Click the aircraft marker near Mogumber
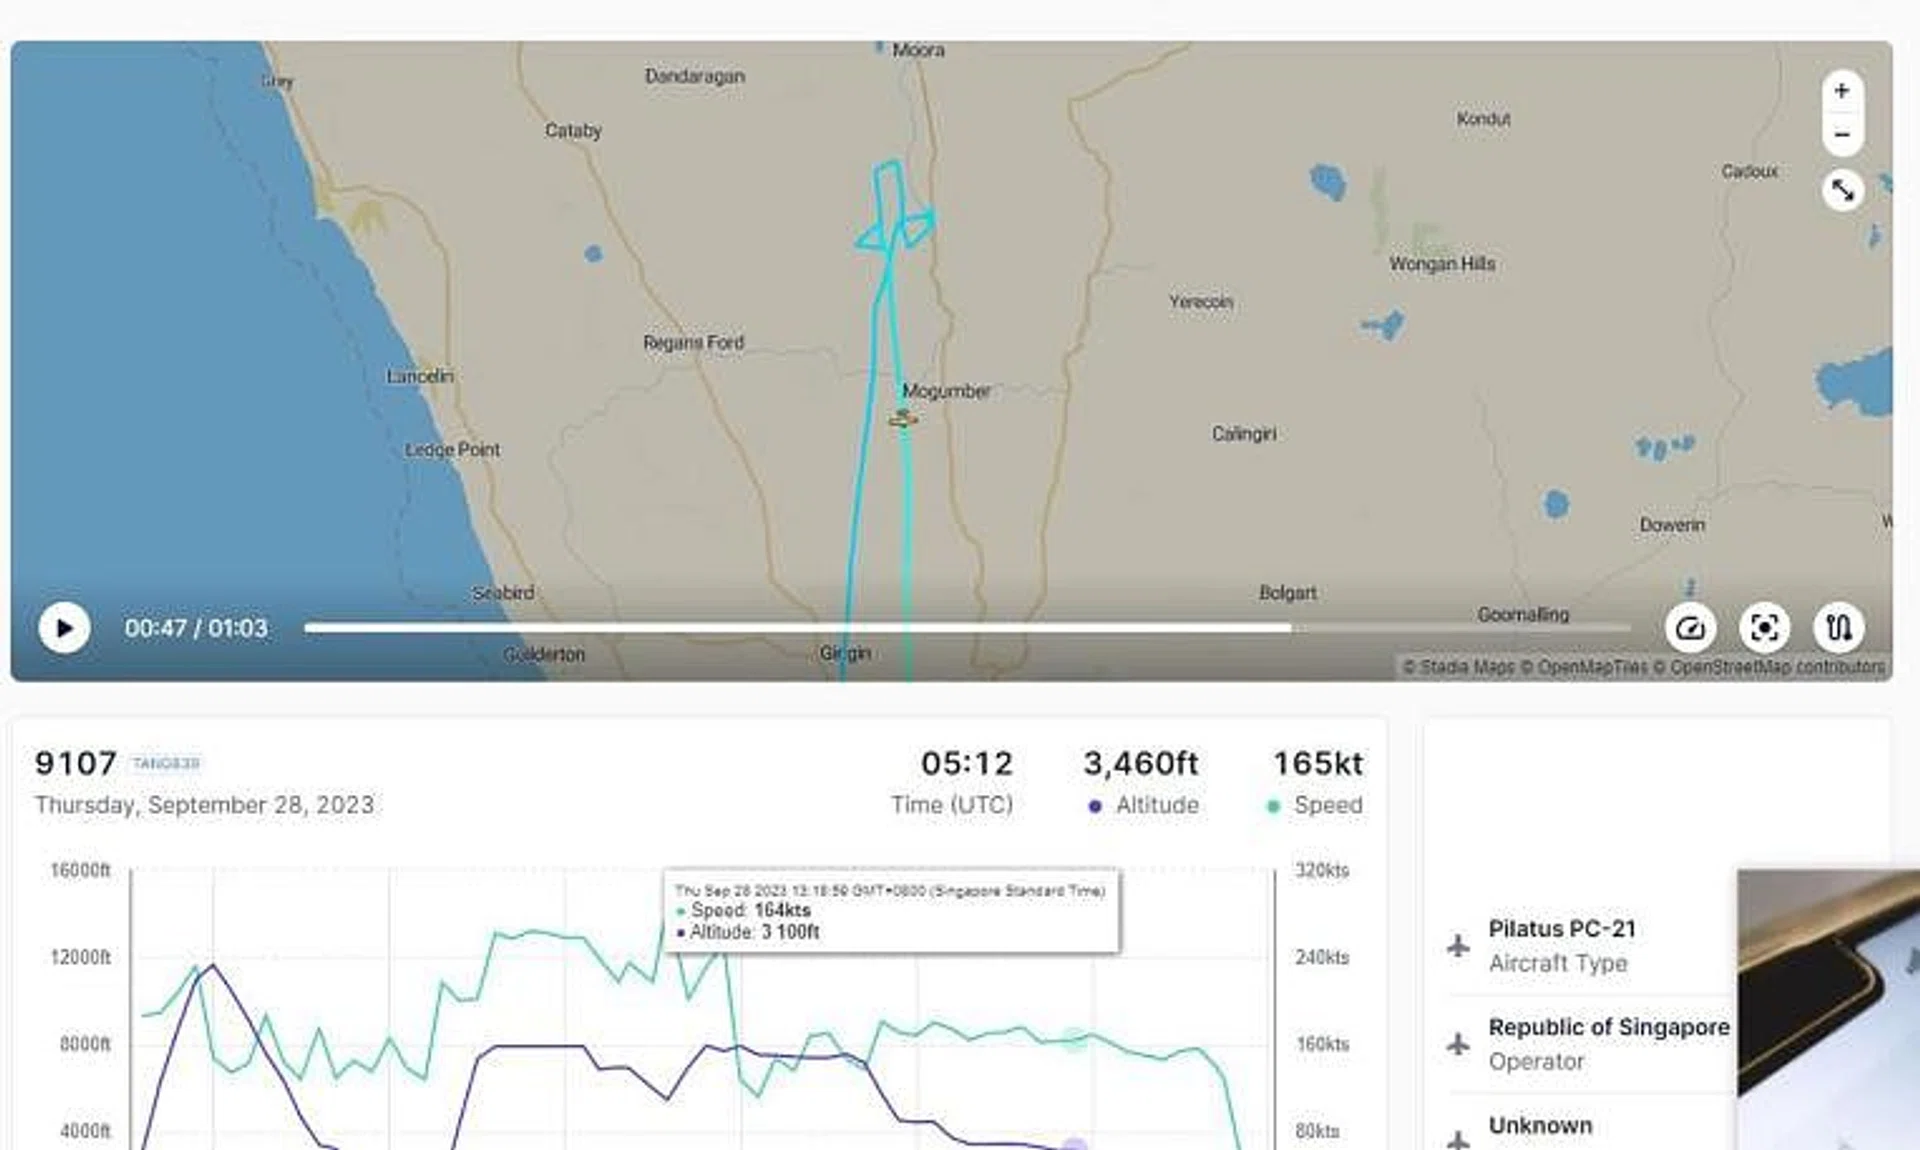Screen dimensions: 1920x1150 903,420
